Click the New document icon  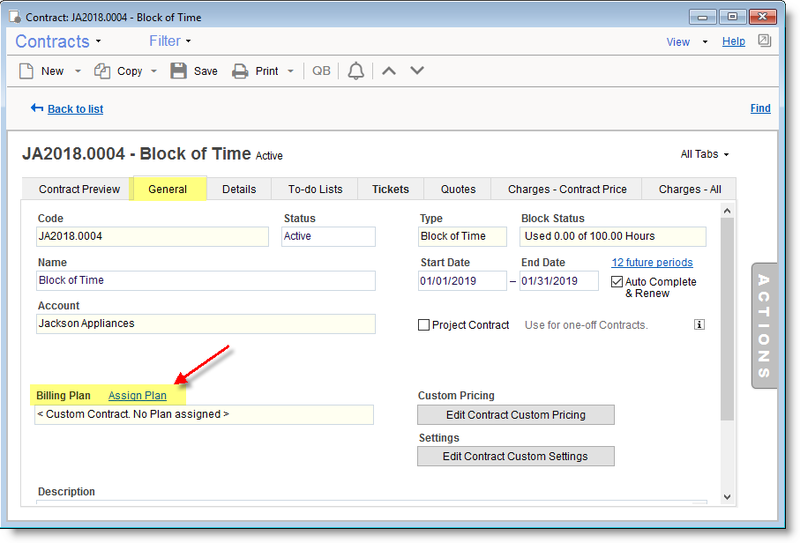[x=28, y=71]
